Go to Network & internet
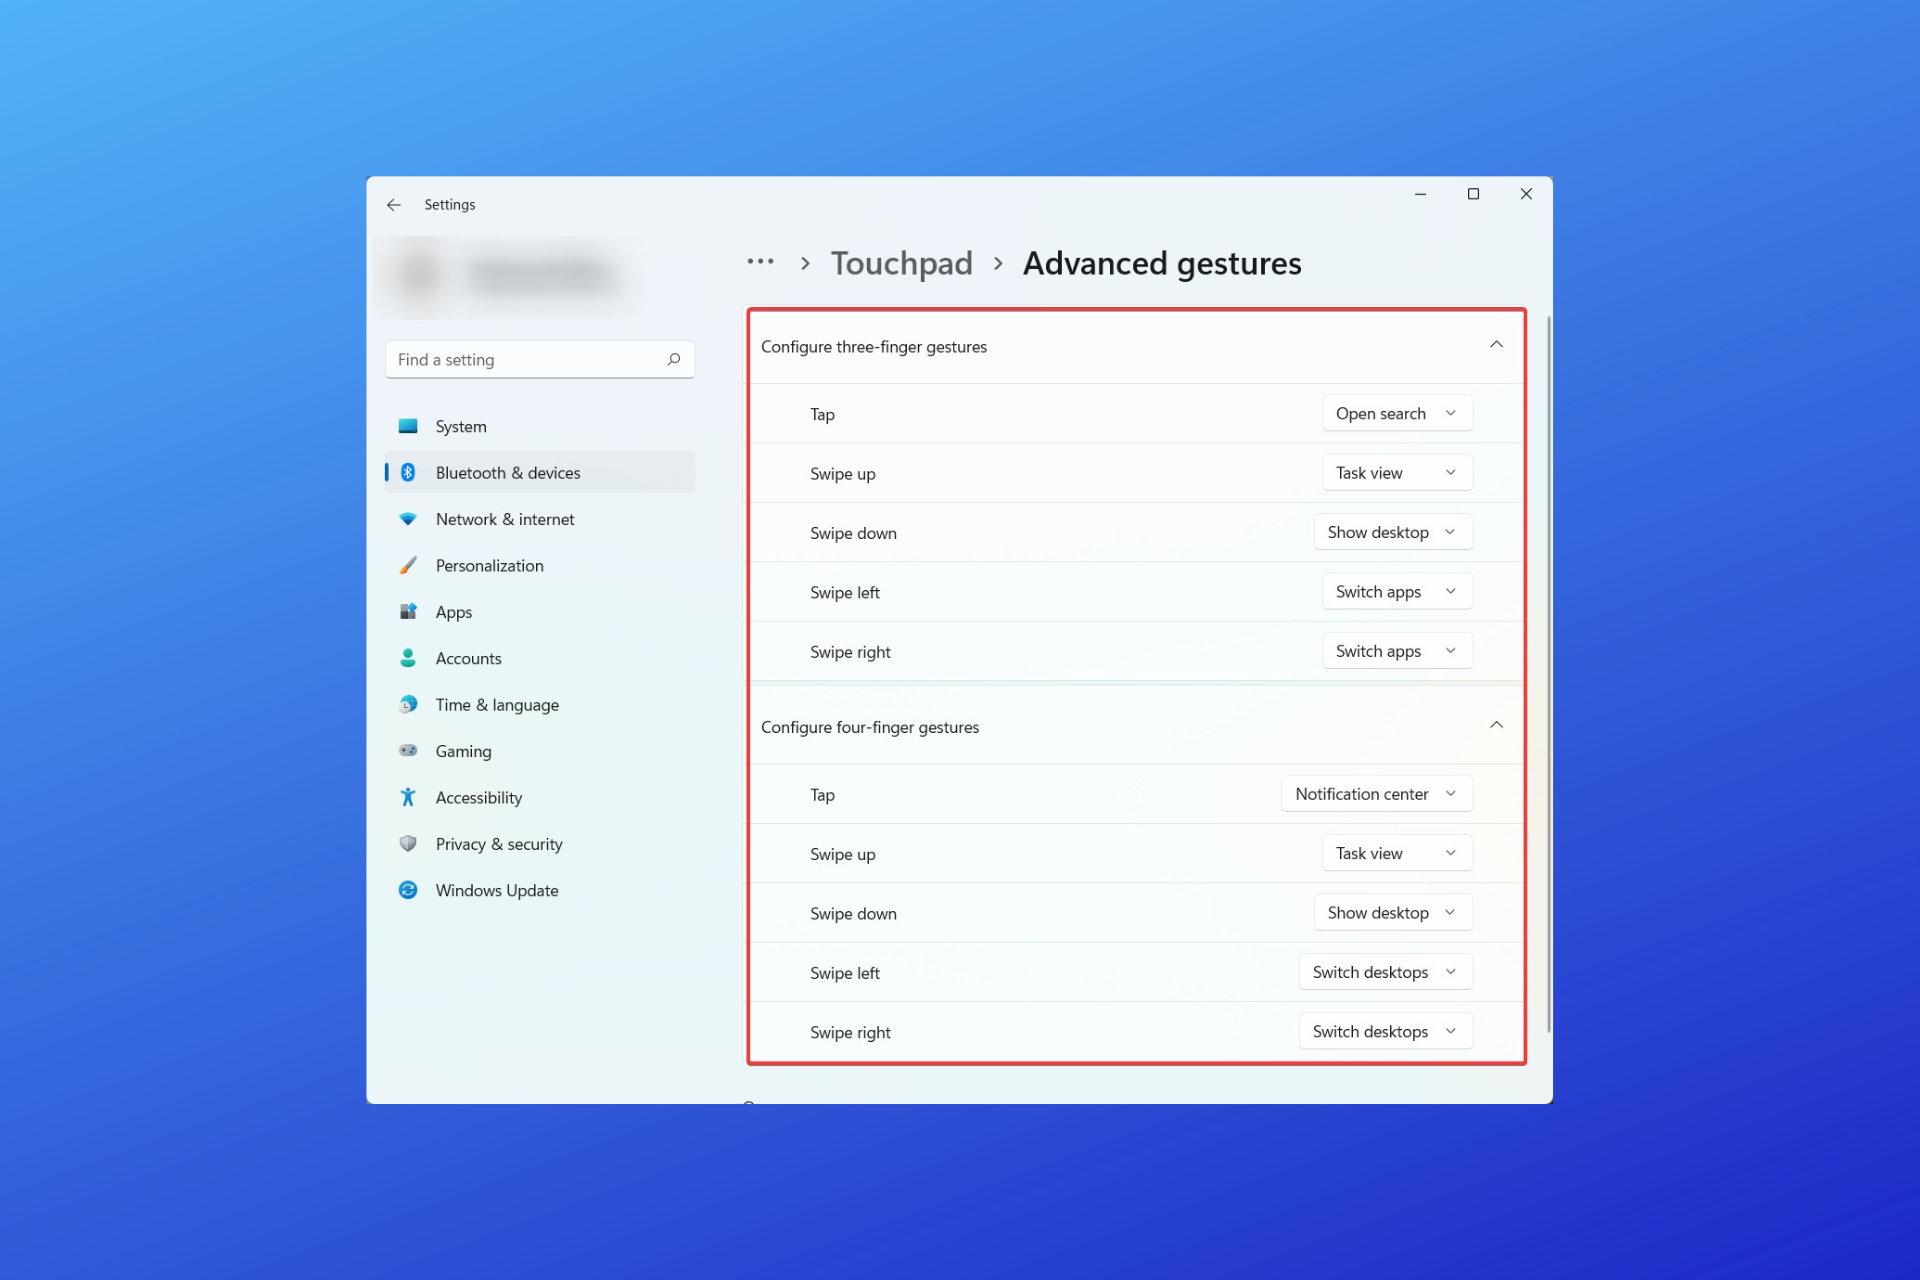This screenshot has height=1280, width=1920. (x=540, y=519)
